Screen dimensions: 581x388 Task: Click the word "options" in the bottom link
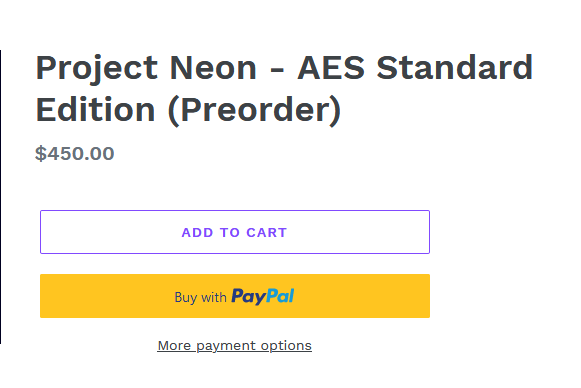286,346
